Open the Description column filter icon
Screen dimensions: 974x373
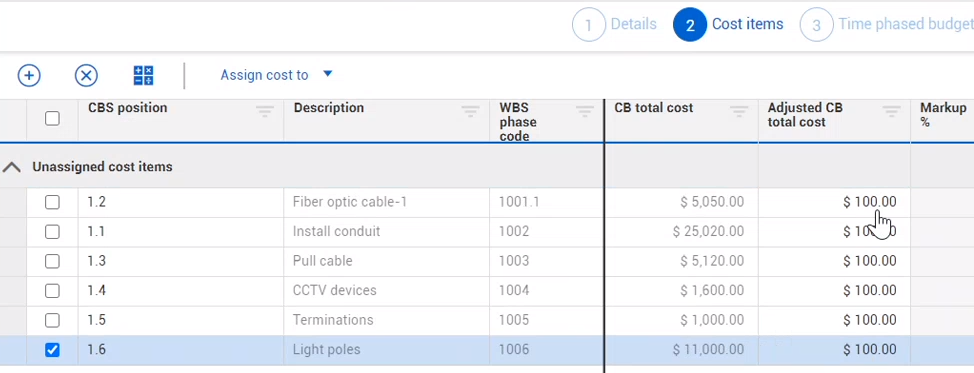tap(470, 111)
